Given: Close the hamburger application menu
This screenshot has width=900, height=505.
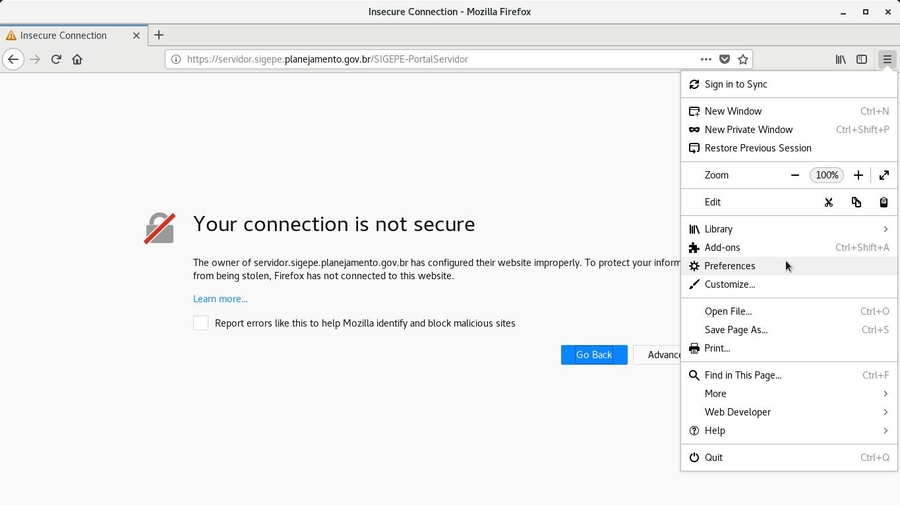Looking at the screenshot, I should tap(886, 59).
